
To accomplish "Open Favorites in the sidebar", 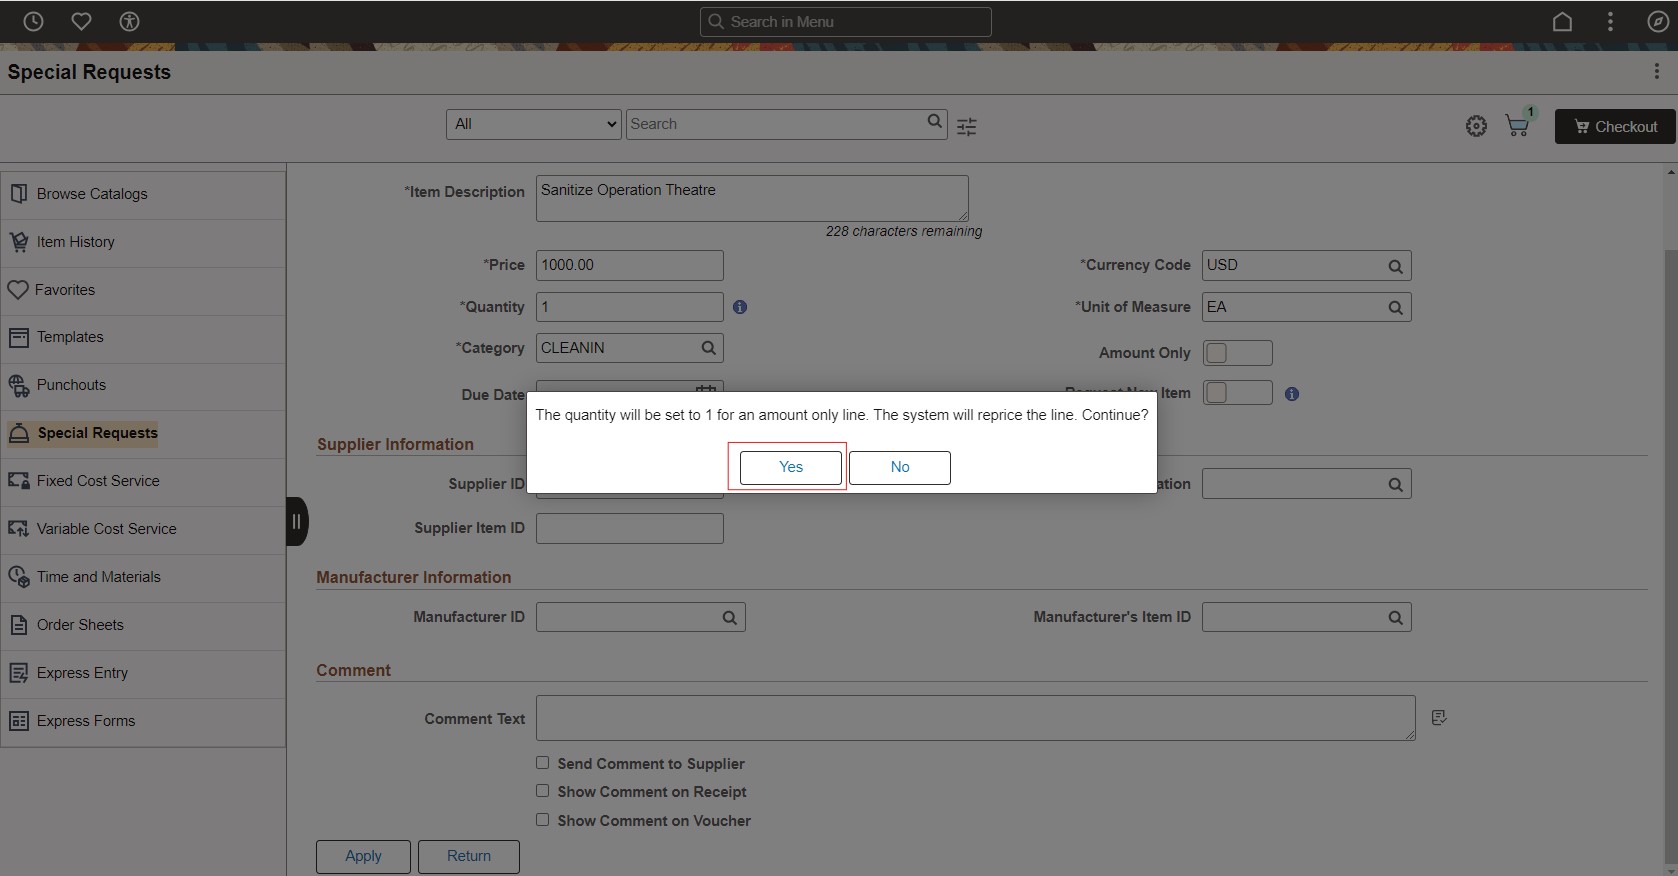I will coord(143,290).
